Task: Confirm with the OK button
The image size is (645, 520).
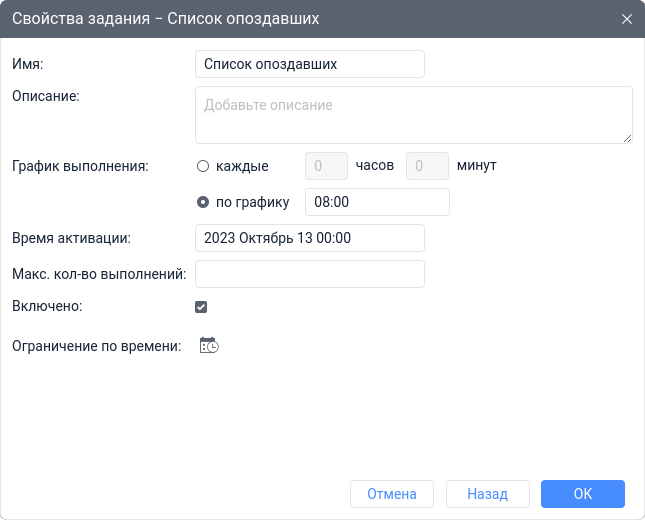Action: click(x=582, y=494)
